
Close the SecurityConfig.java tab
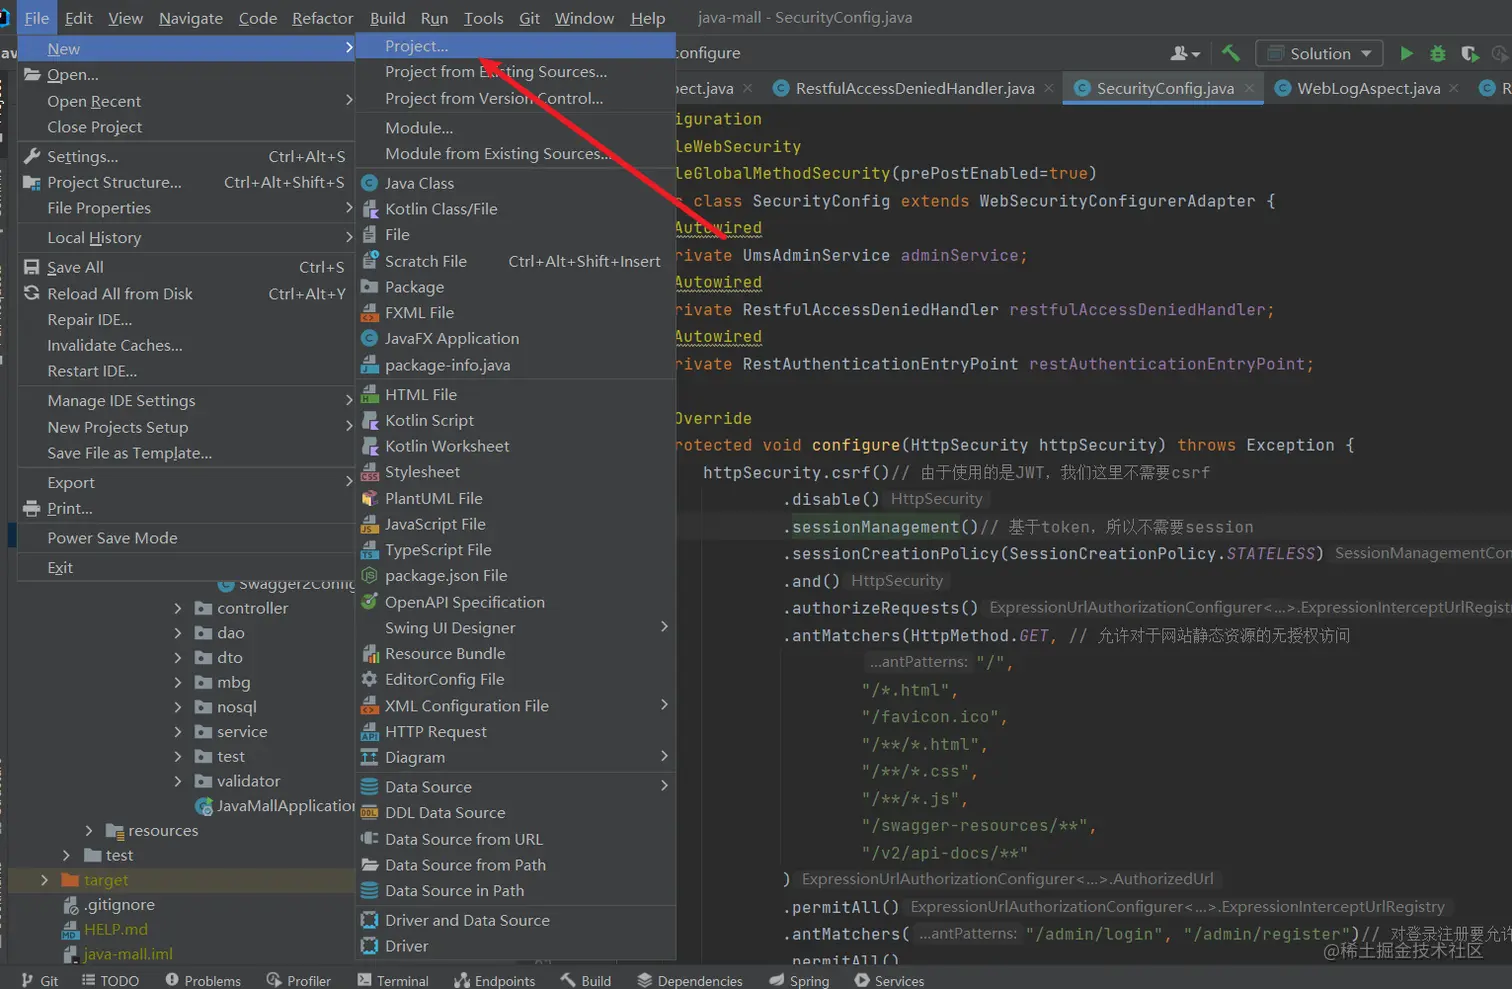[x=1250, y=89]
